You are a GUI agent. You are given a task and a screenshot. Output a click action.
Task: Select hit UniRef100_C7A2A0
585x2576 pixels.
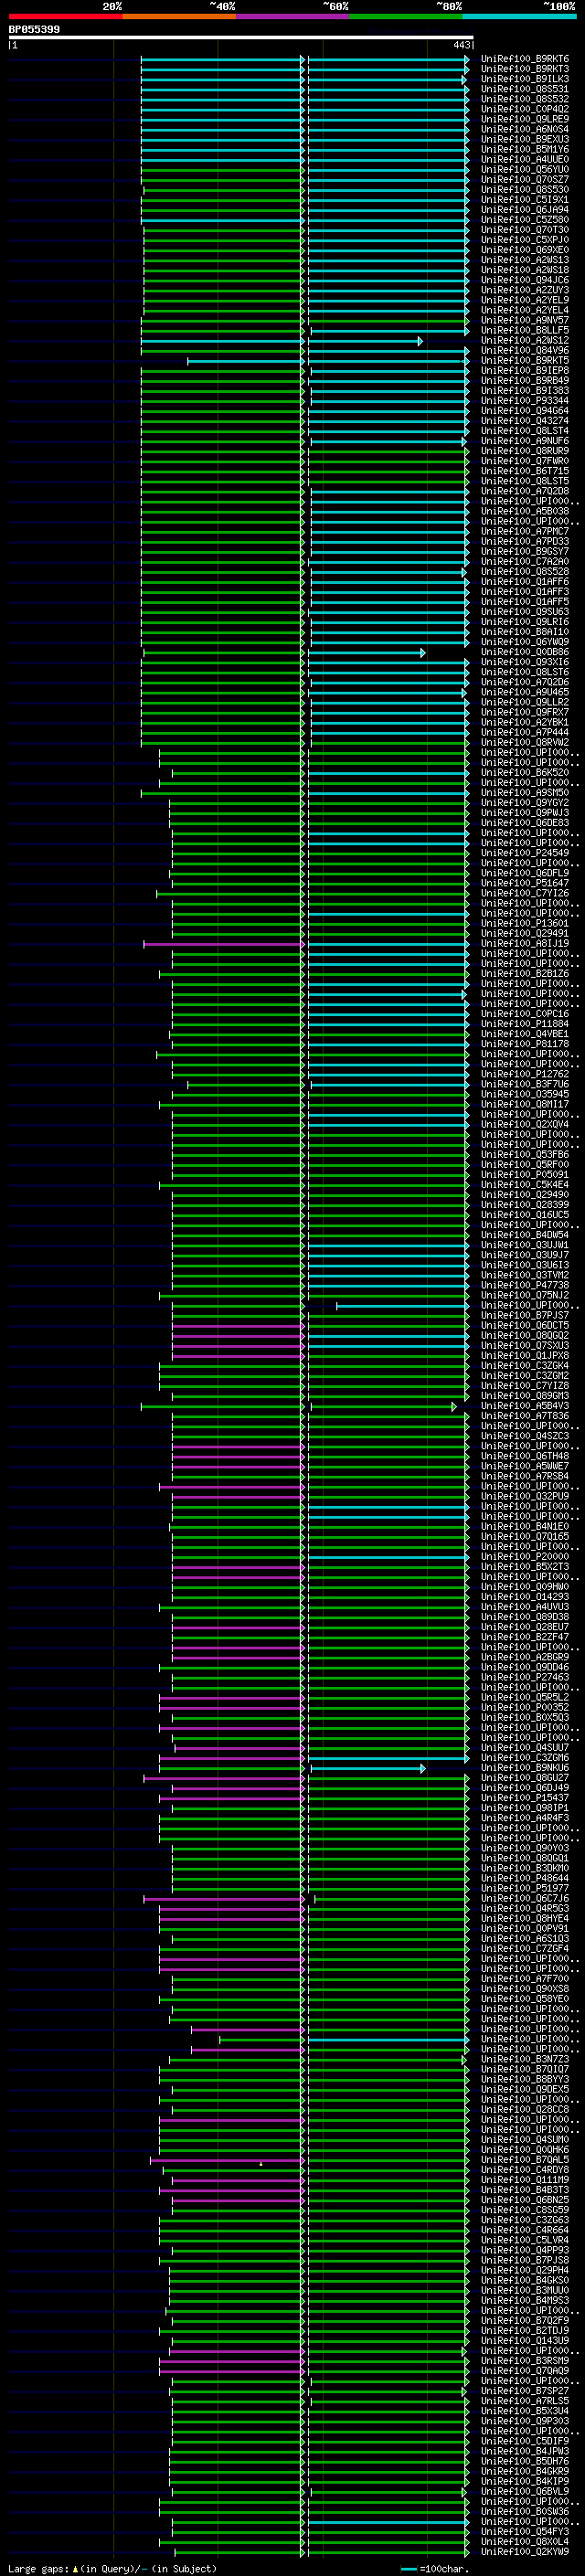(525, 561)
